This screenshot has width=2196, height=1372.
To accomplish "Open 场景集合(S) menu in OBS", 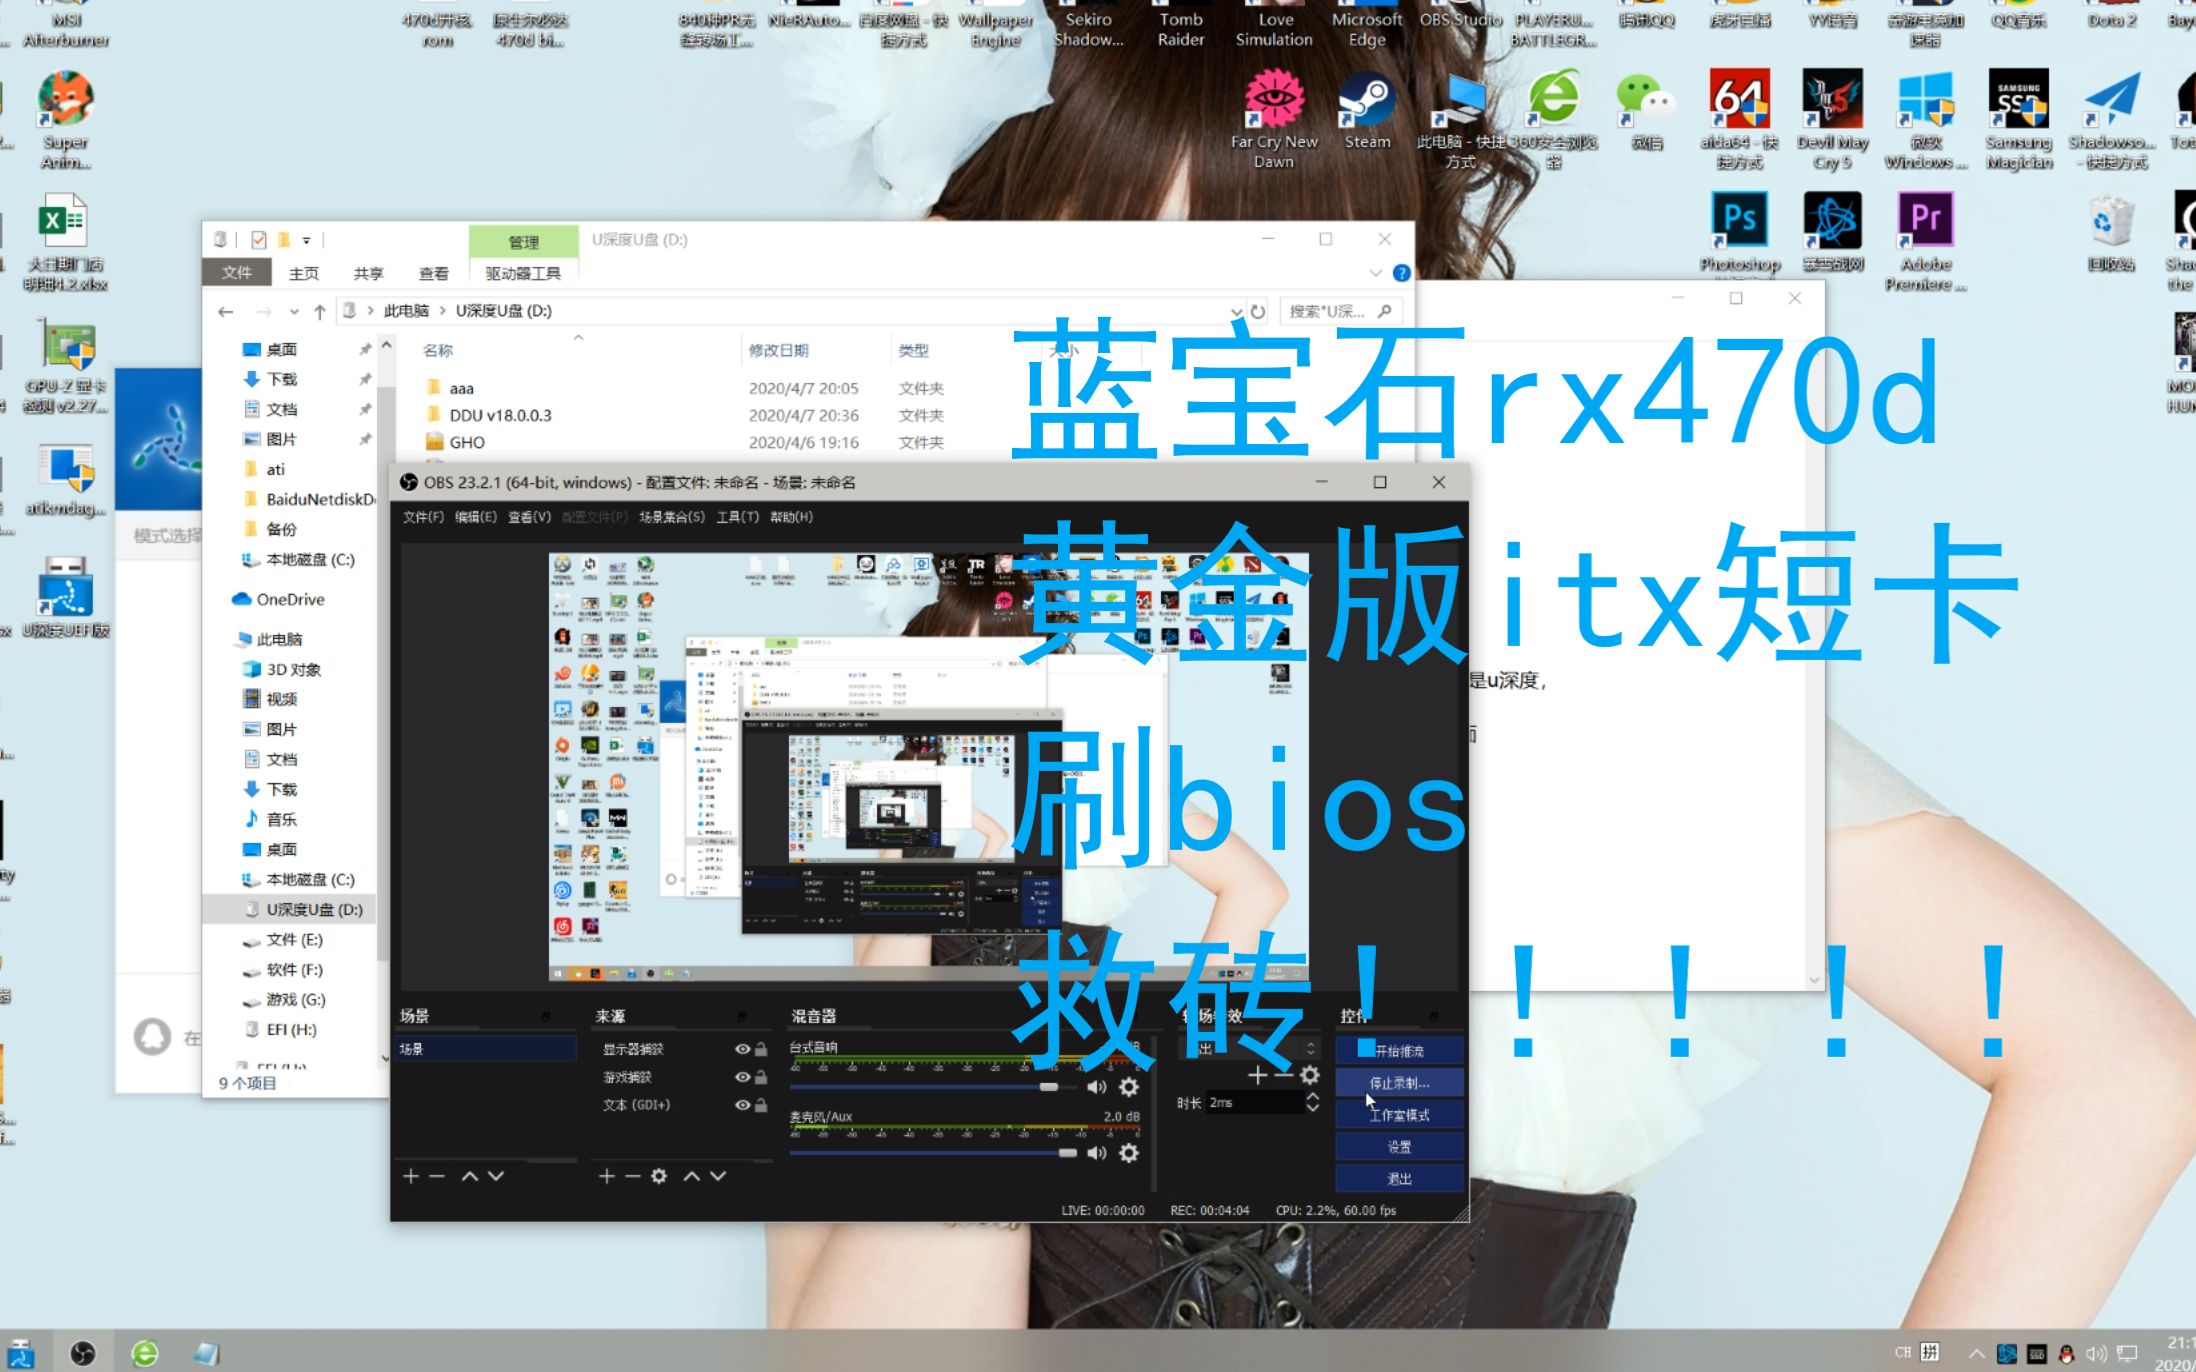I will coord(672,517).
